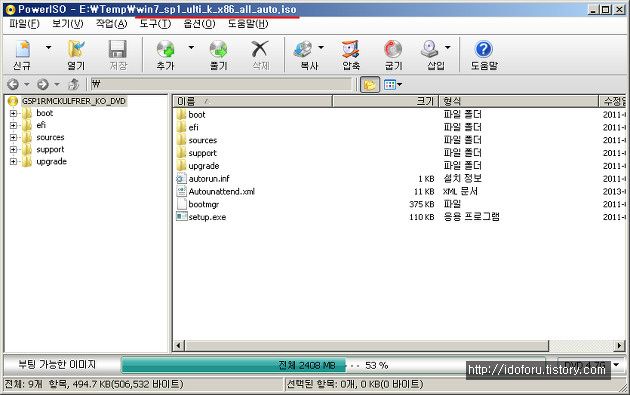This screenshot has height=395, width=630.
Task: Sort by 크기 column header
Action: [x=385, y=101]
